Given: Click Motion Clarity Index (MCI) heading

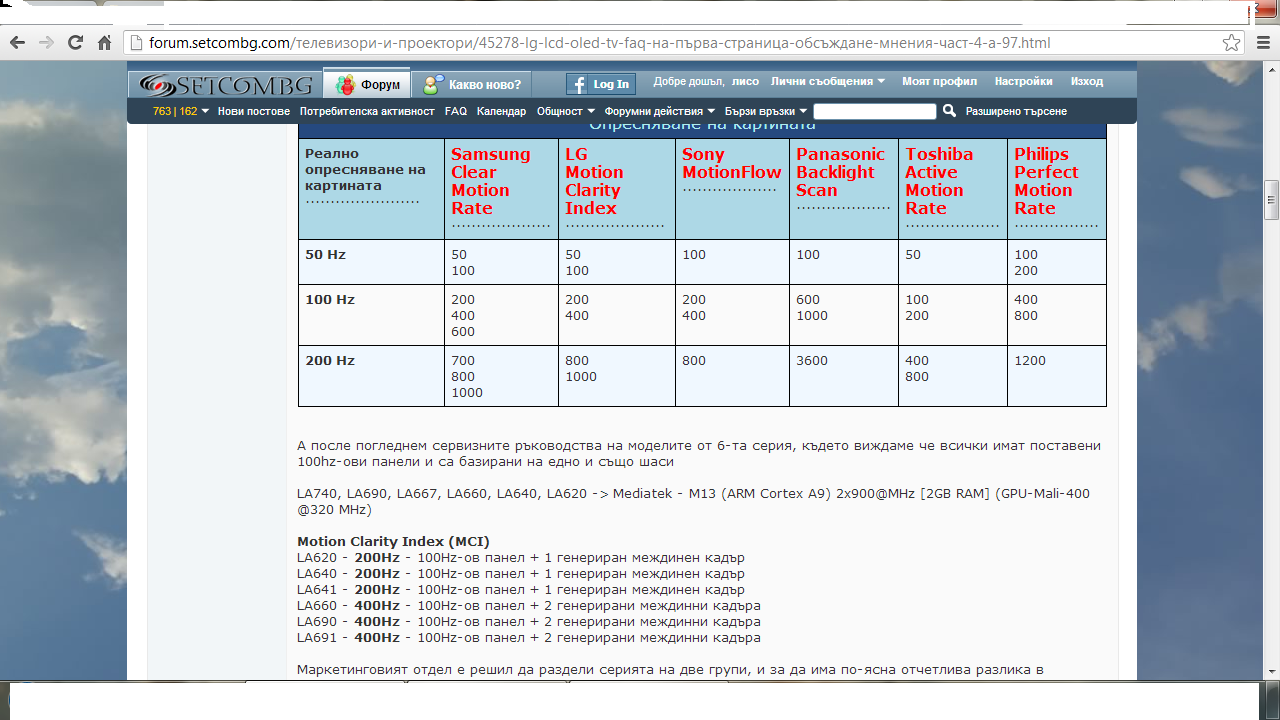Looking at the screenshot, I should click(x=393, y=542).
